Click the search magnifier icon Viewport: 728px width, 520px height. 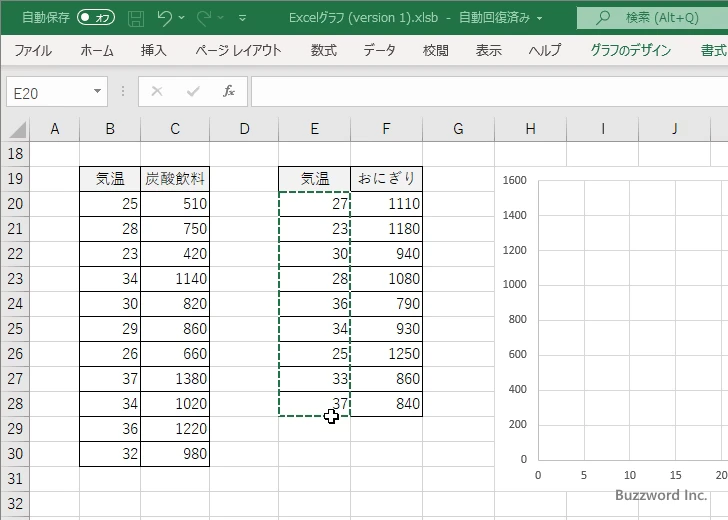(603, 18)
